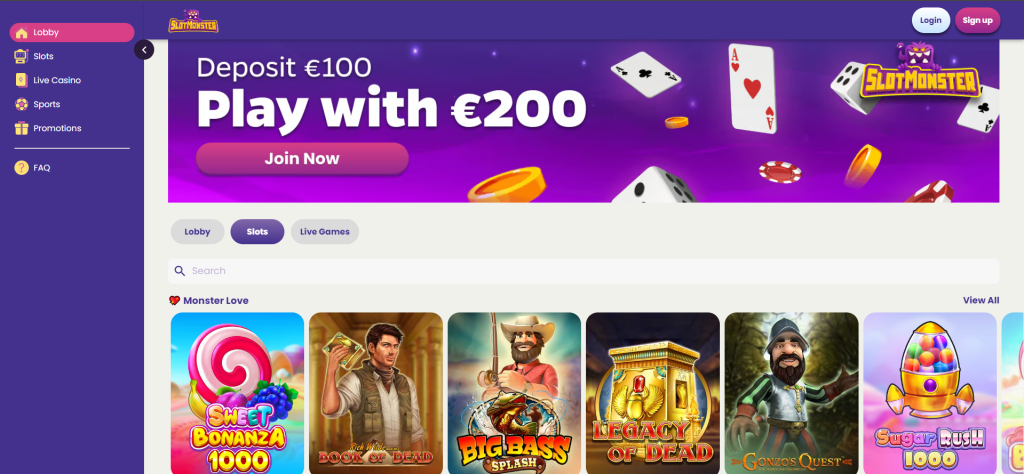The width and height of the screenshot is (1024, 474).
Task: Click the Promotions gift box icon
Action: tap(22, 128)
